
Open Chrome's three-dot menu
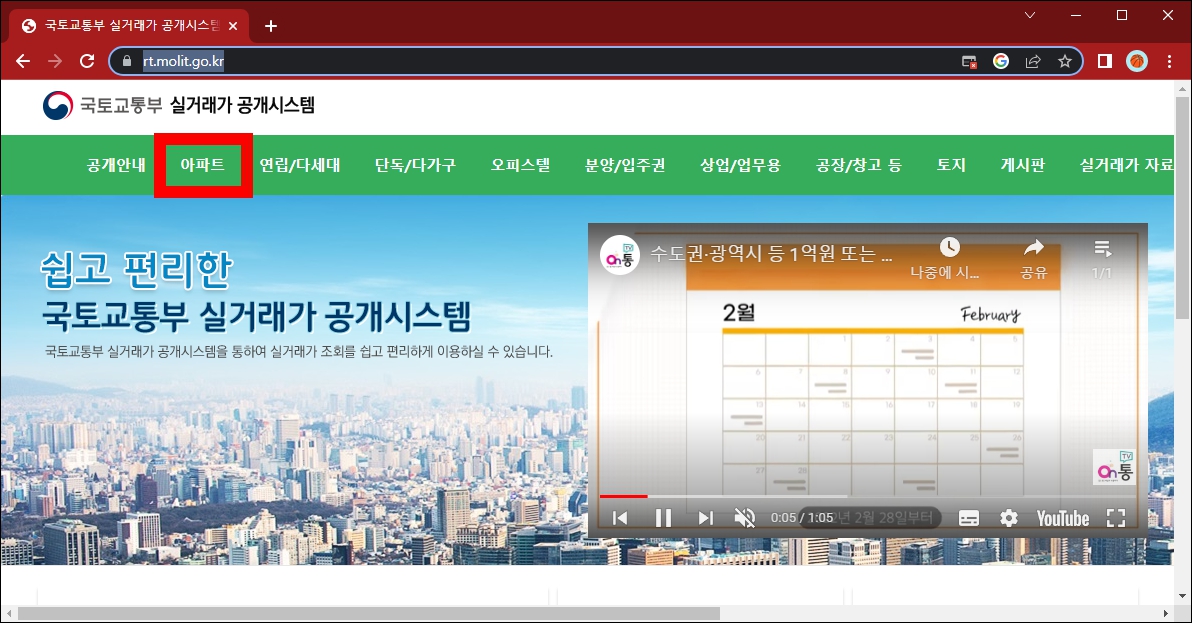tap(1168, 61)
